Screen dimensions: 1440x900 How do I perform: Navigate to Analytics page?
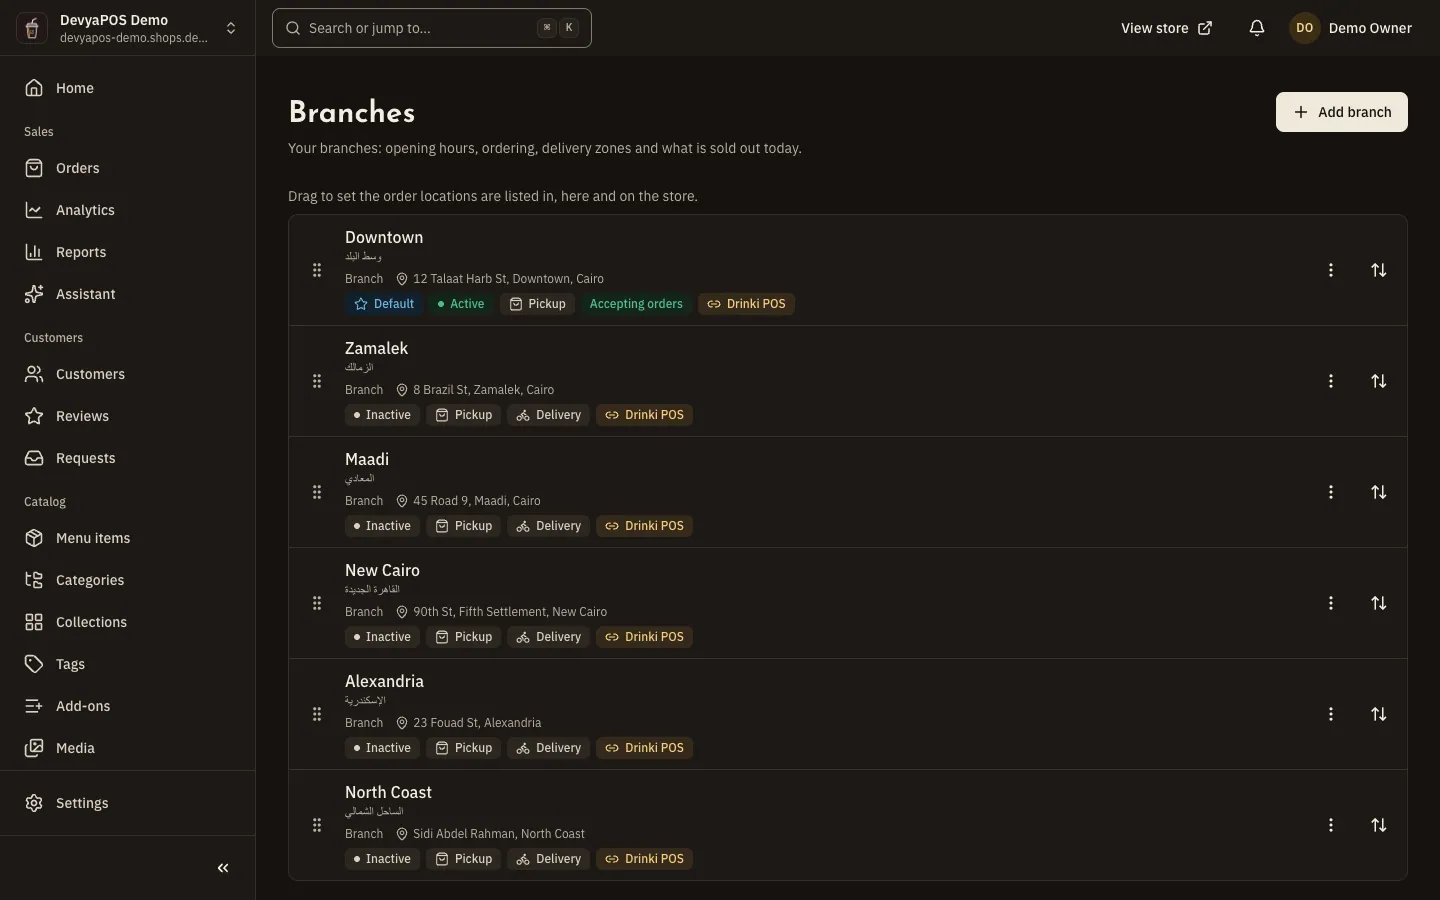pyautogui.click(x=128, y=210)
